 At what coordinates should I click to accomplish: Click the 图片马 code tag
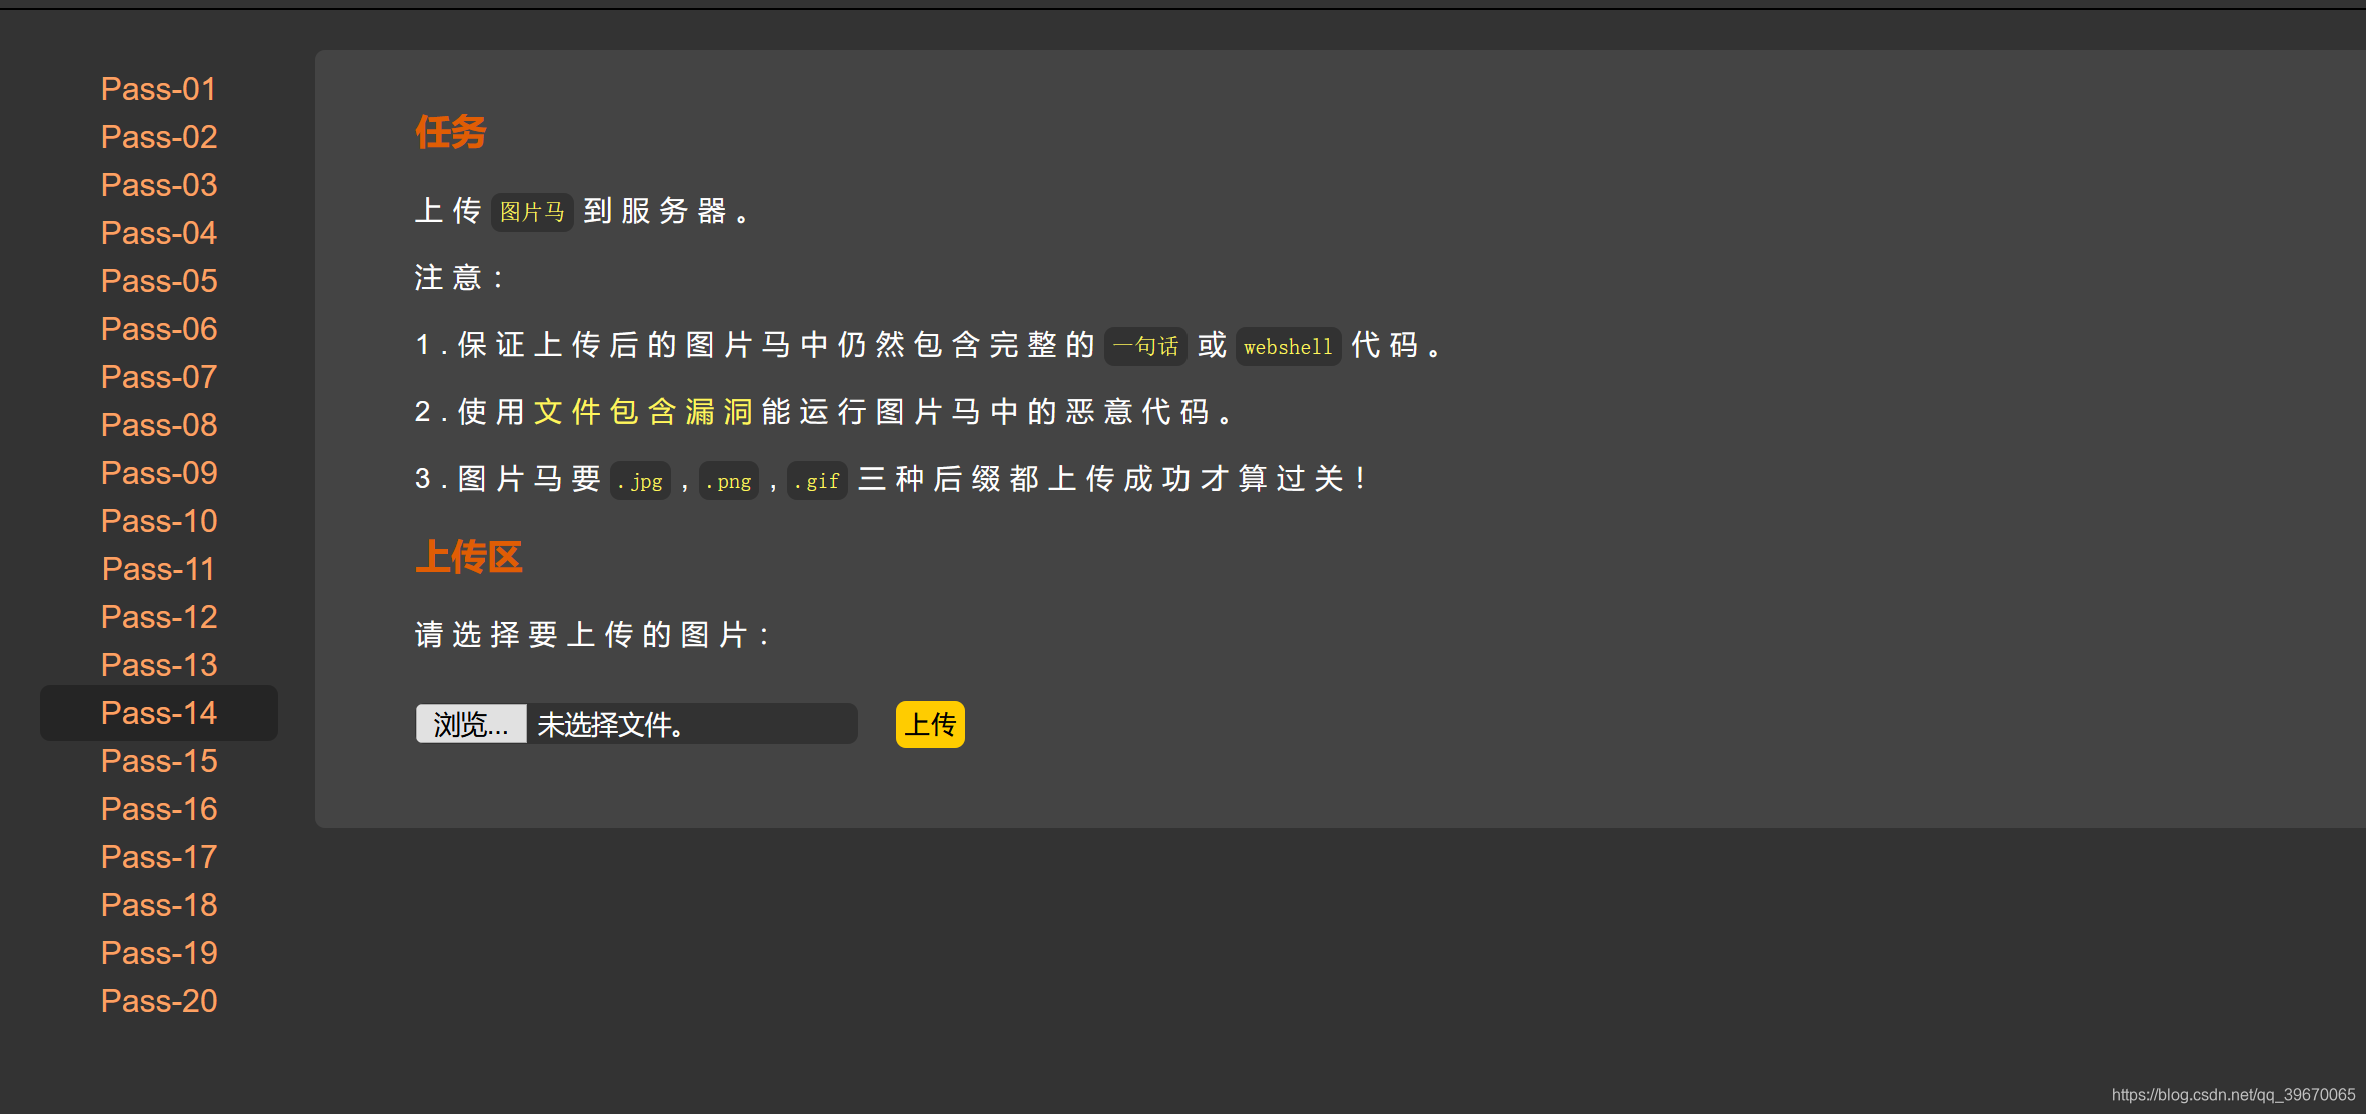[x=532, y=212]
